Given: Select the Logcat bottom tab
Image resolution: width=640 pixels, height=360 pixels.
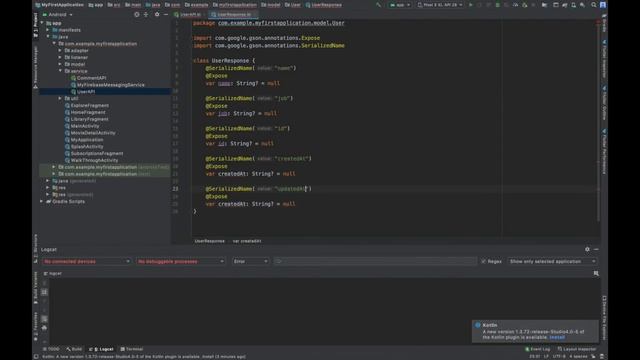Looking at the screenshot, I should (x=102, y=349).
